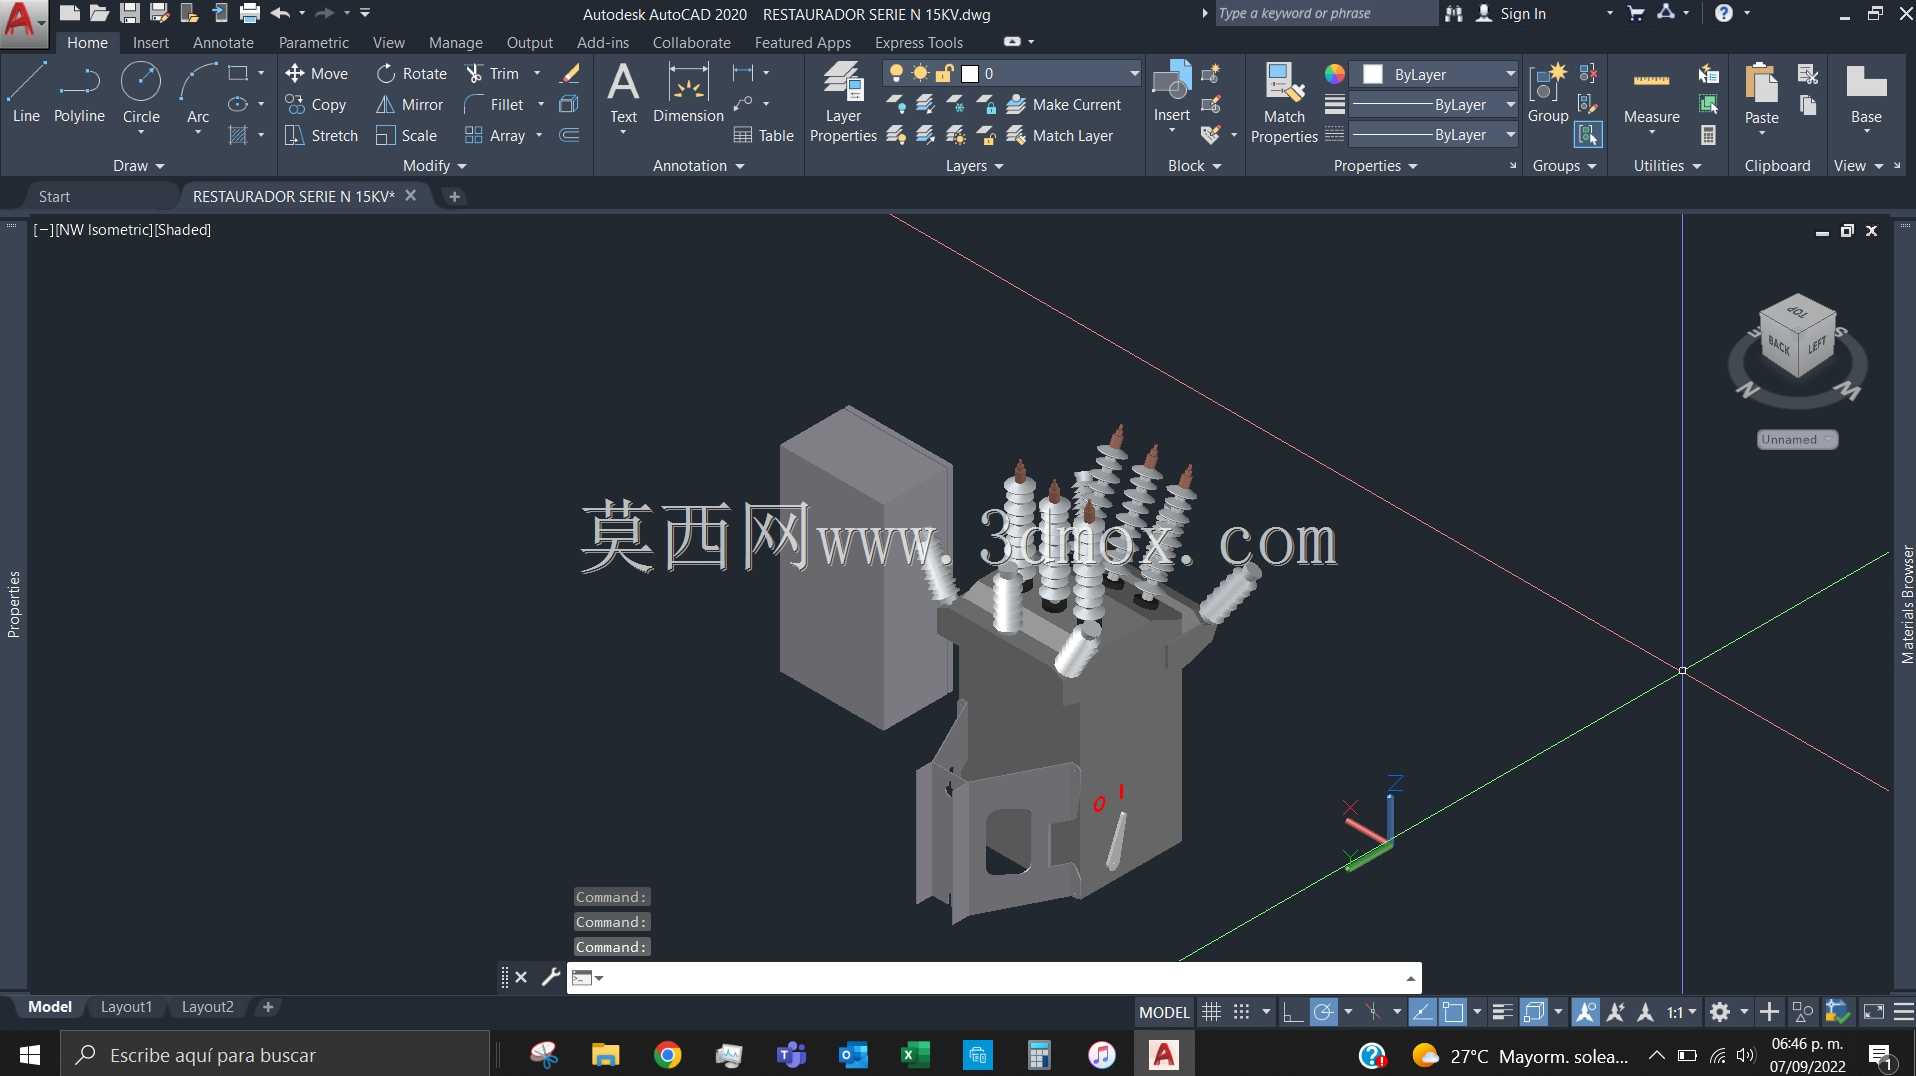Click the Scale tool
The height and width of the screenshot is (1076, 1916).
(x=407, y=135)
